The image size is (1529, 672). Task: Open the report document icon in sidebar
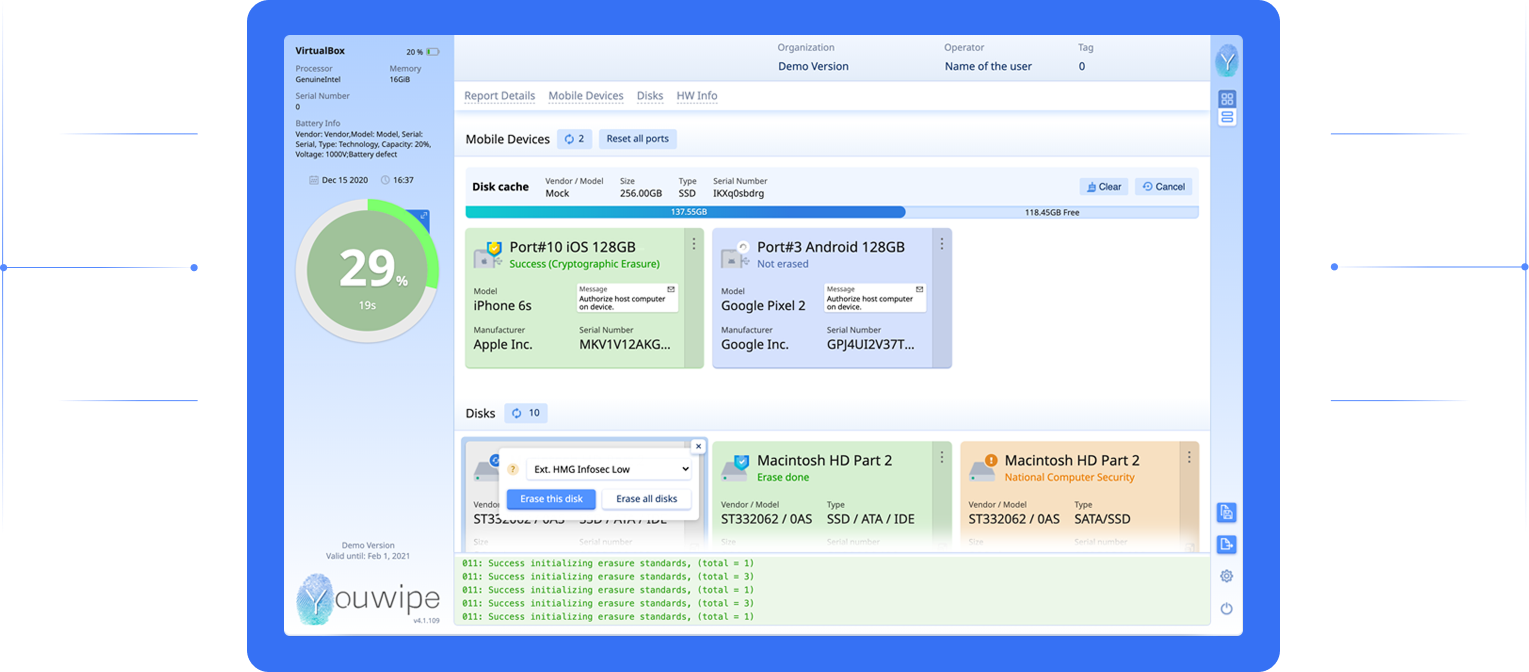pyautogui.click(x=1227, y=512)
